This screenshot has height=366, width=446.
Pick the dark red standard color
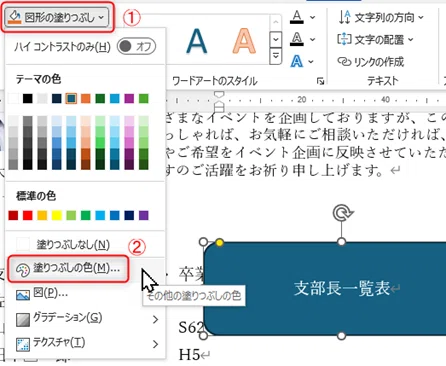13,215
